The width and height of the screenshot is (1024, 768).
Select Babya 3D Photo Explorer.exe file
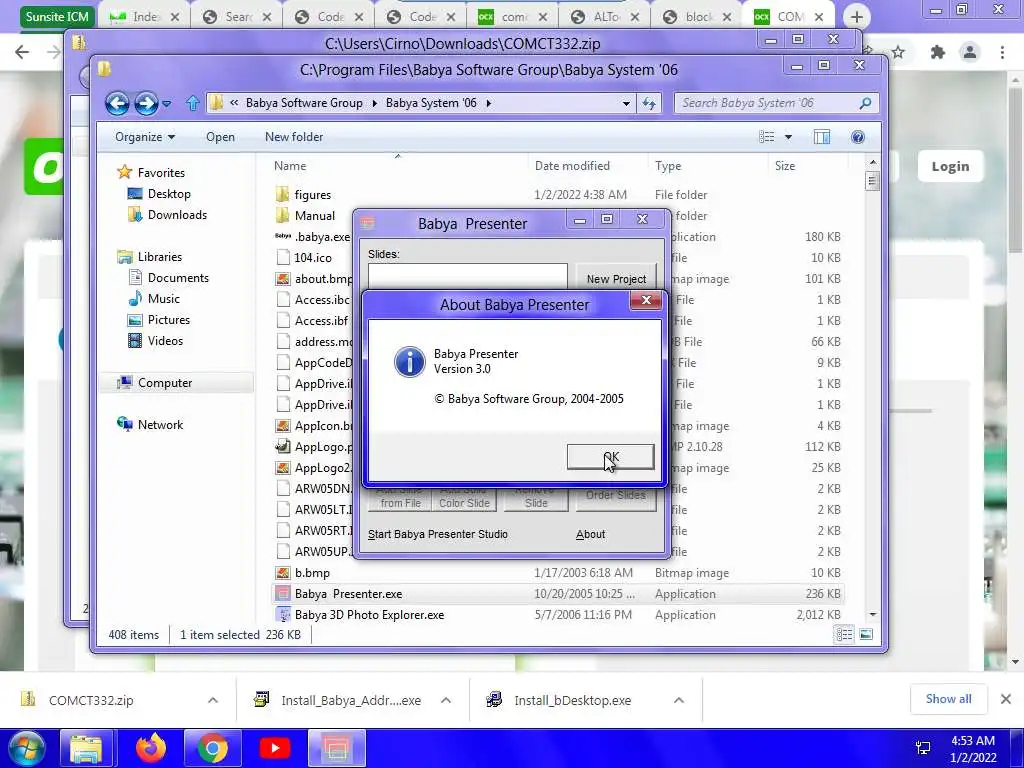[369, 615]
